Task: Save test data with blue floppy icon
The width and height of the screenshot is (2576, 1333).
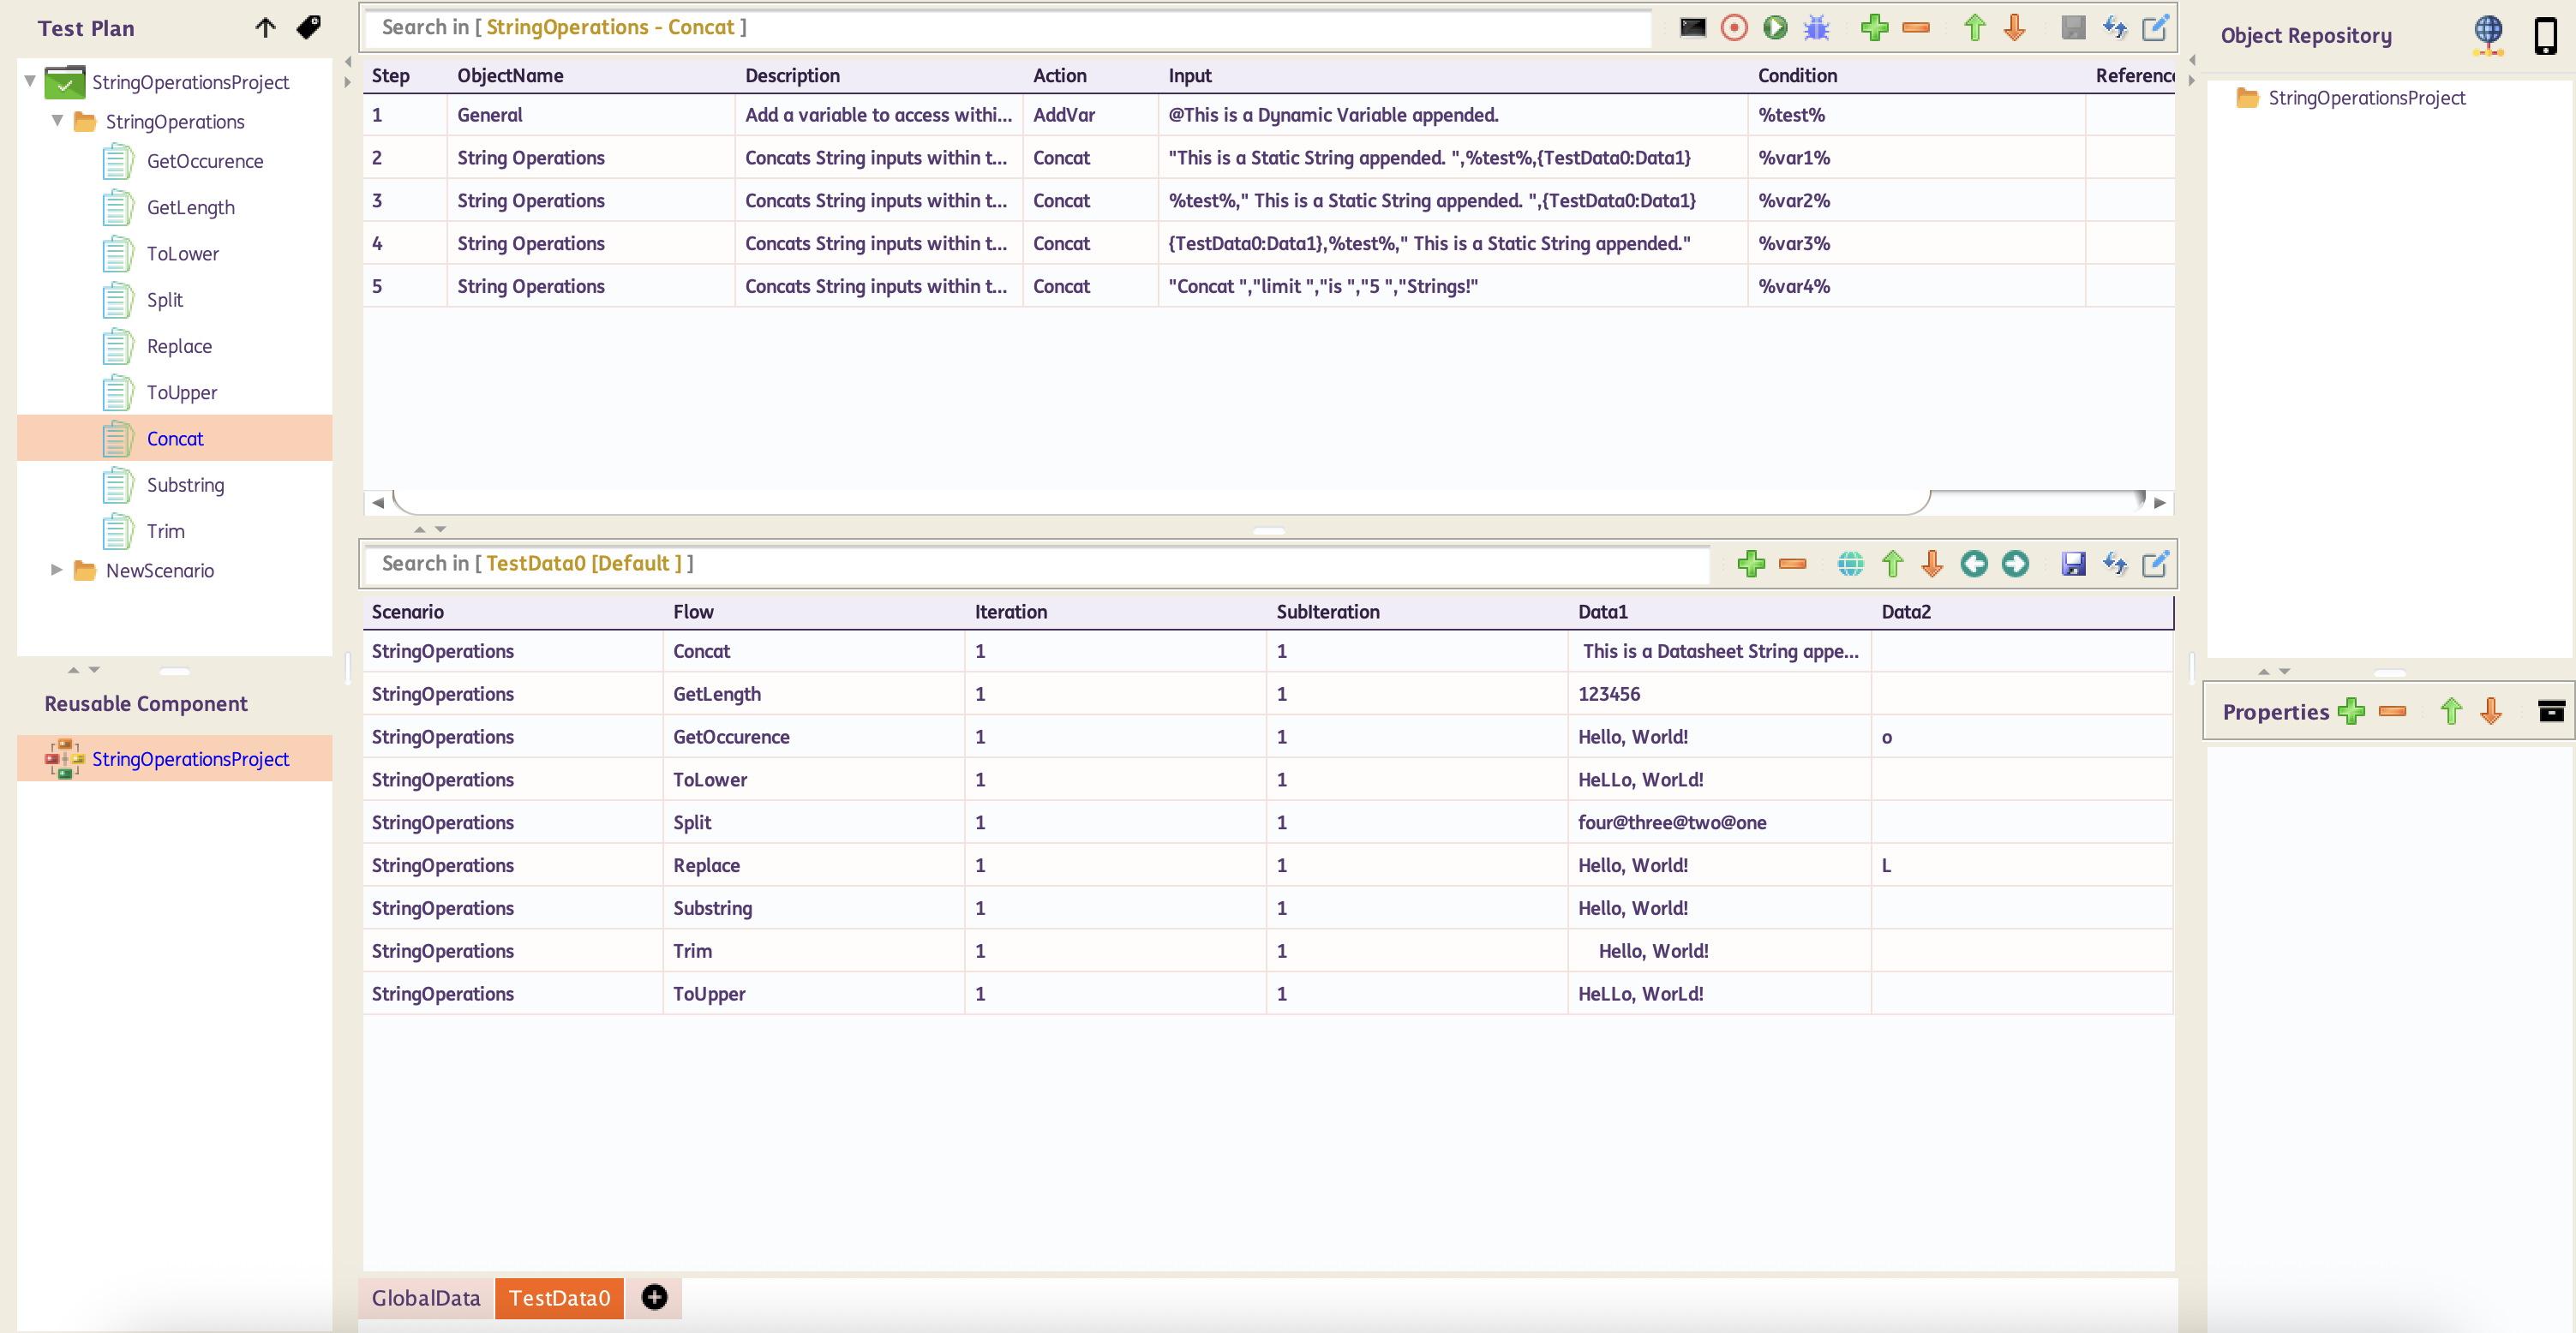Action: point(2073,564)
